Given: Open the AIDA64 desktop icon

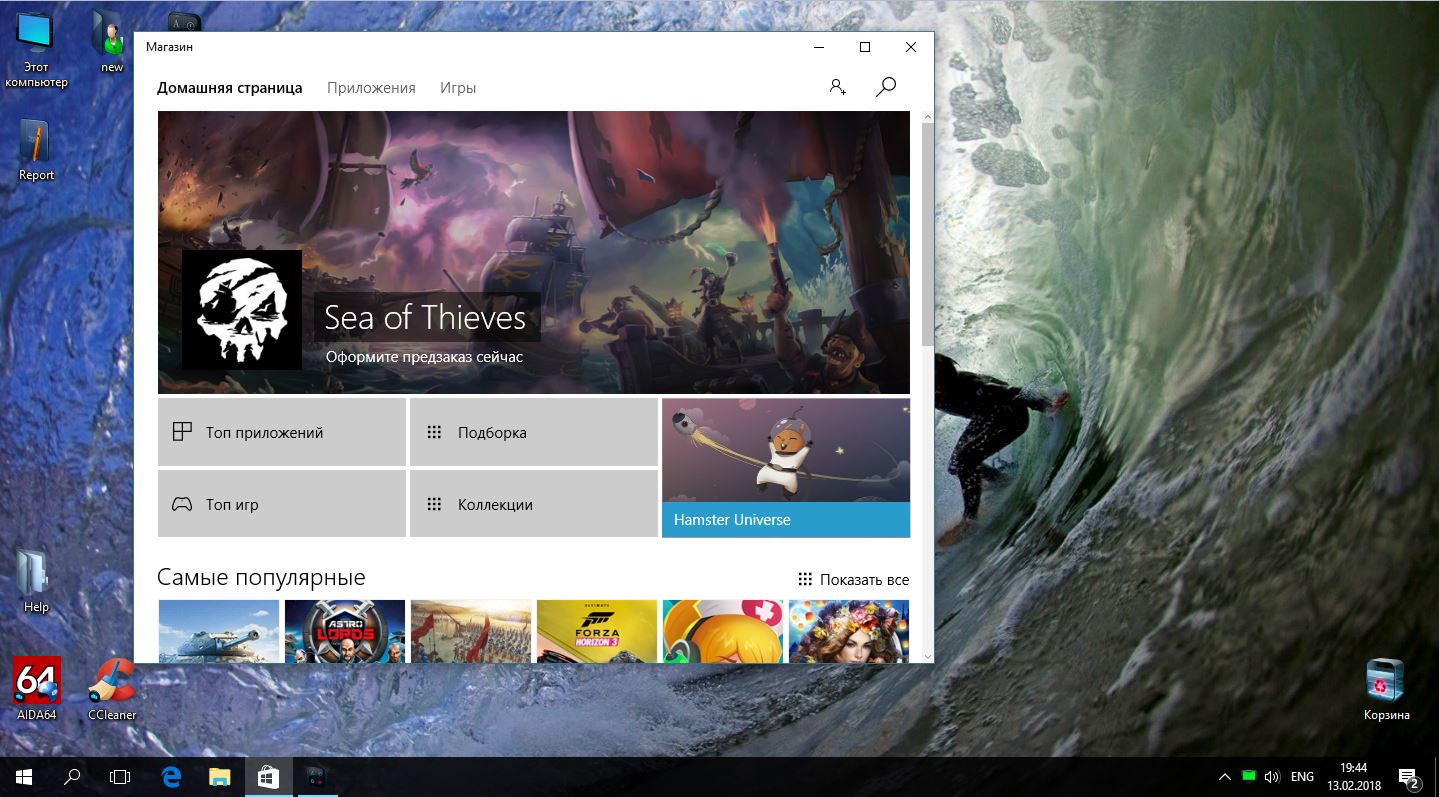Looking at the screenshot, I should tap(37, 683).
